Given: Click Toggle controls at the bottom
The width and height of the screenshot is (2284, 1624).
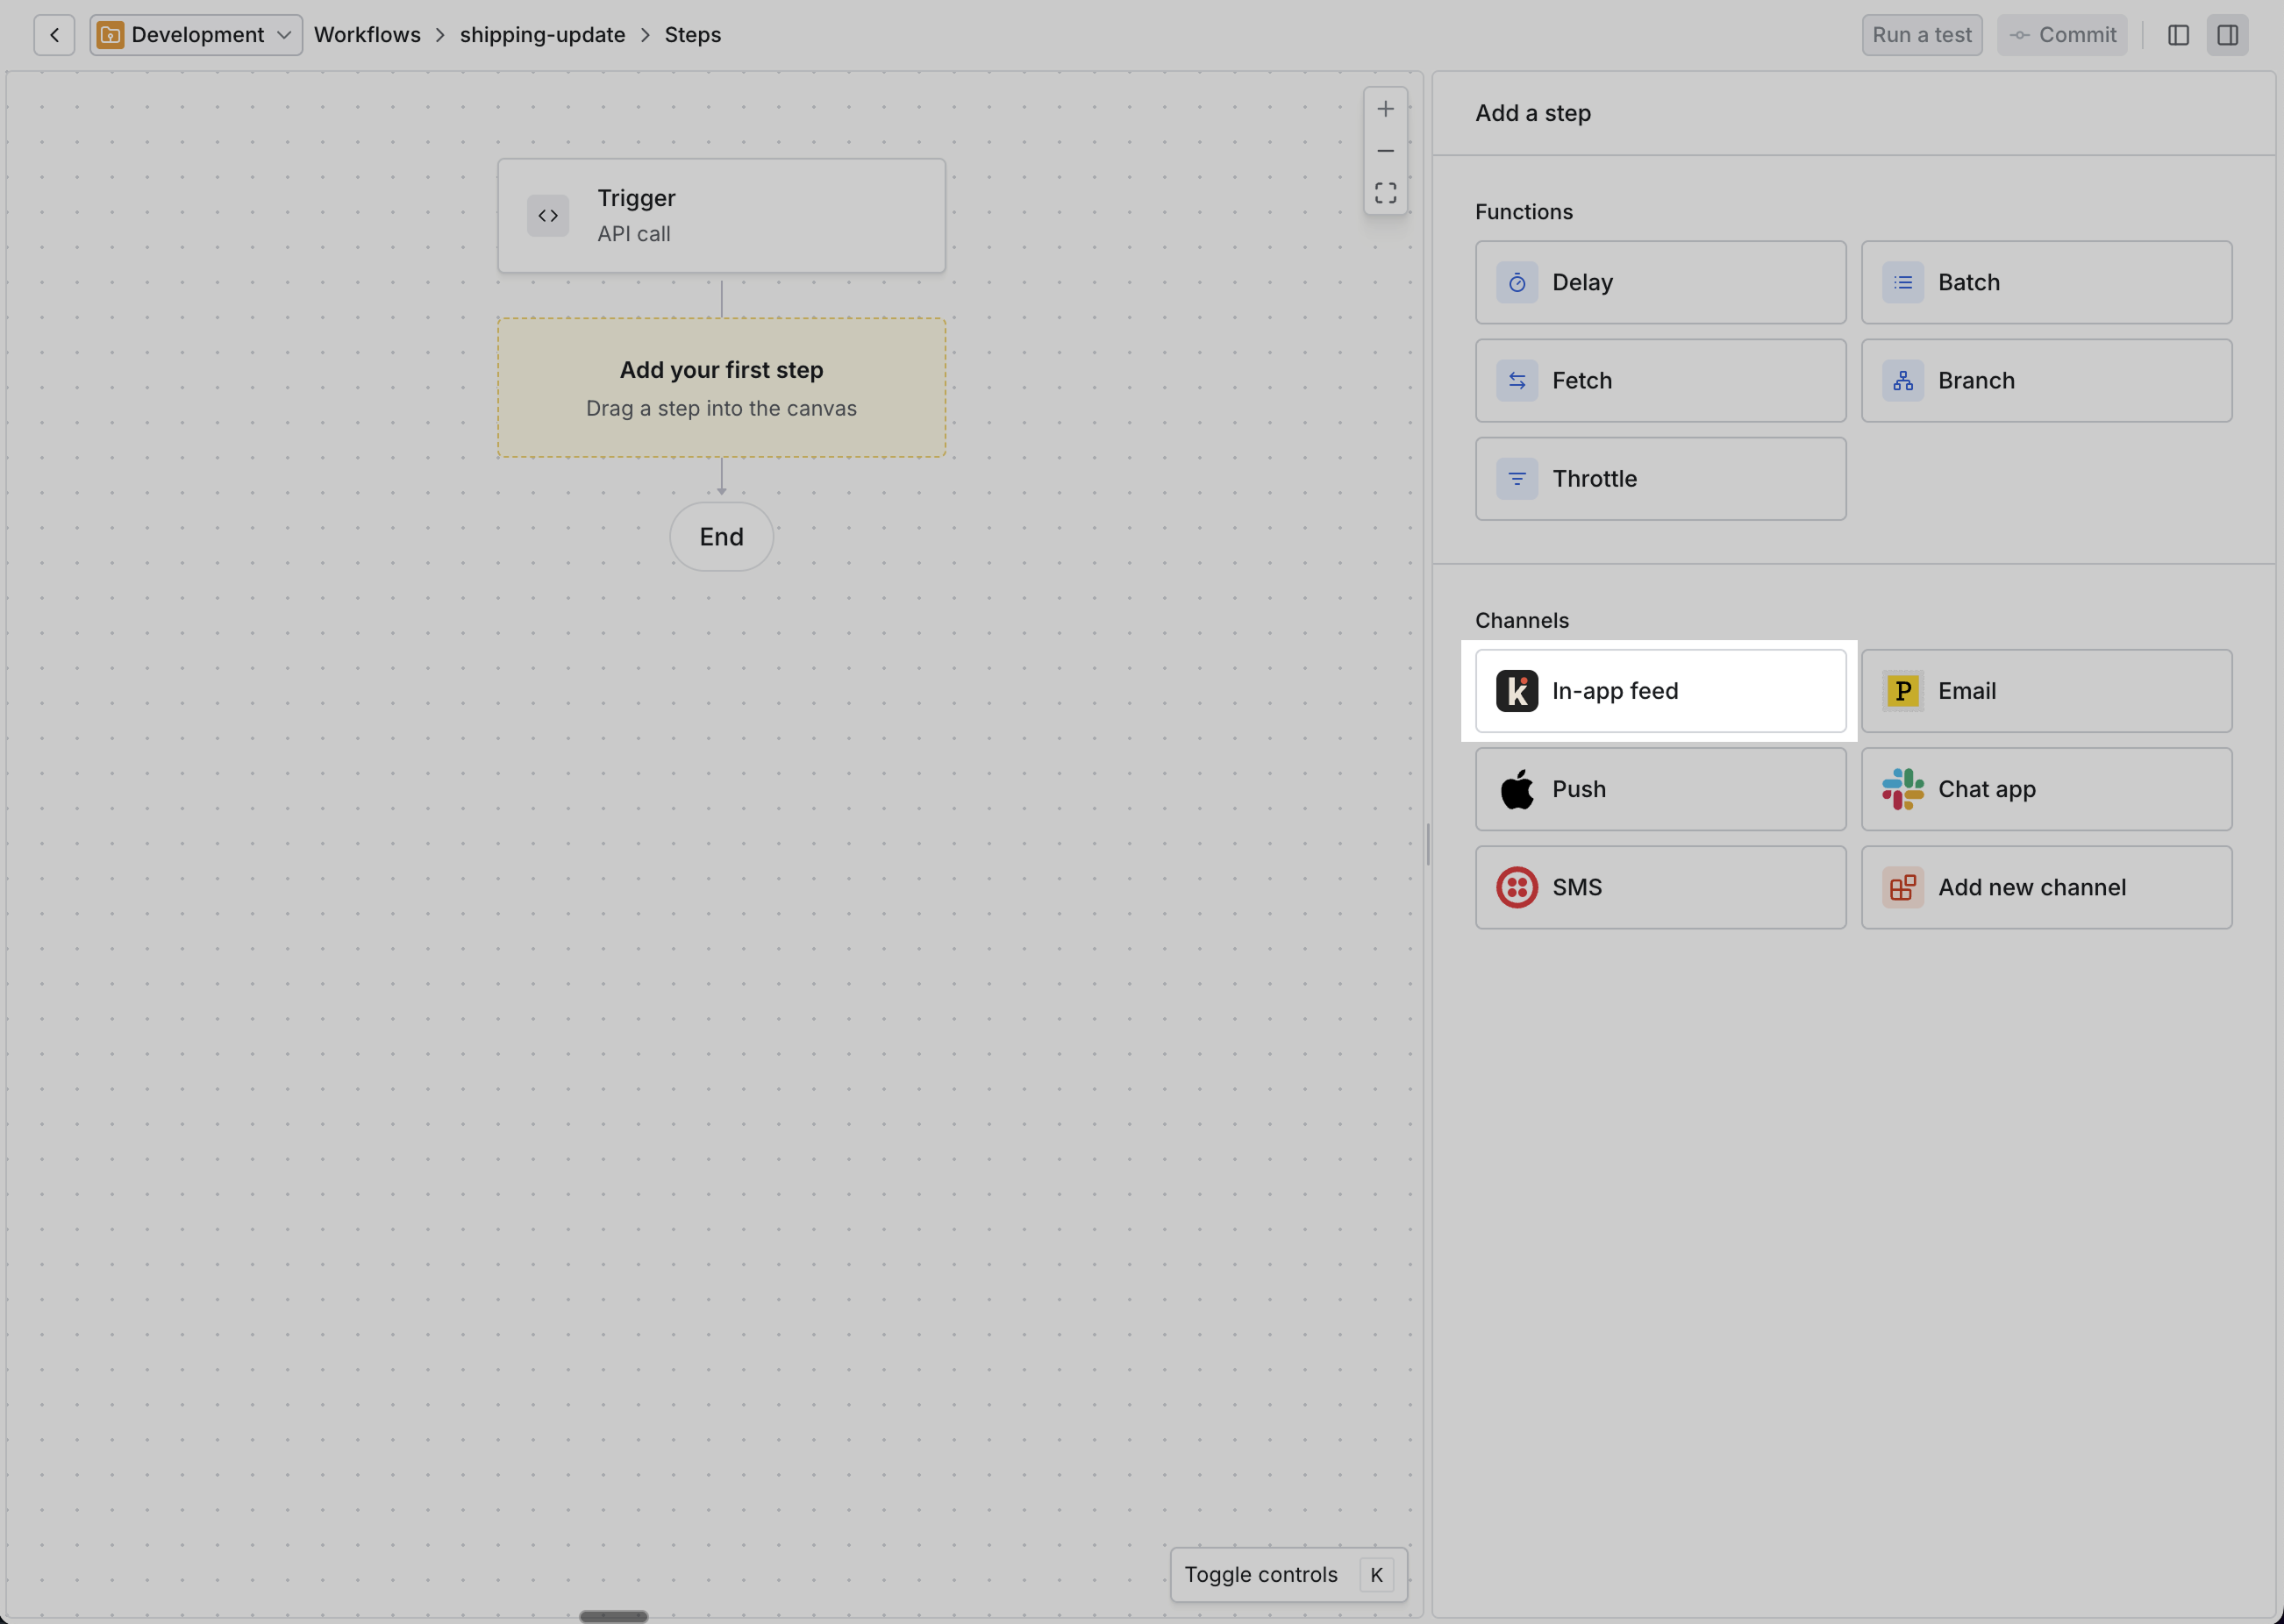Looking at the screenshot, I should (x=1262, y=1574).
